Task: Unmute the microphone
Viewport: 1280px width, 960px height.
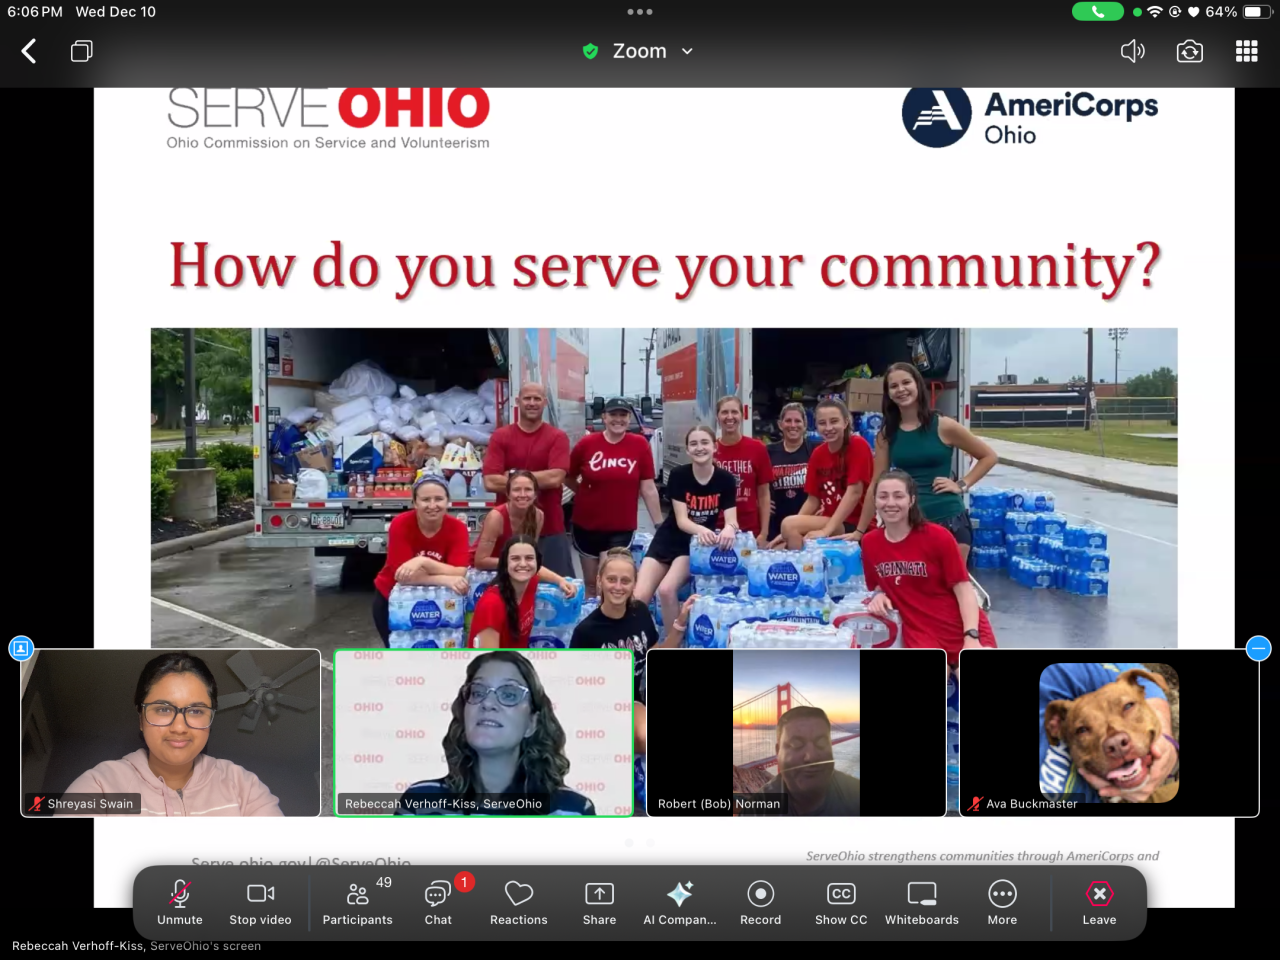Action: point(180,902)
